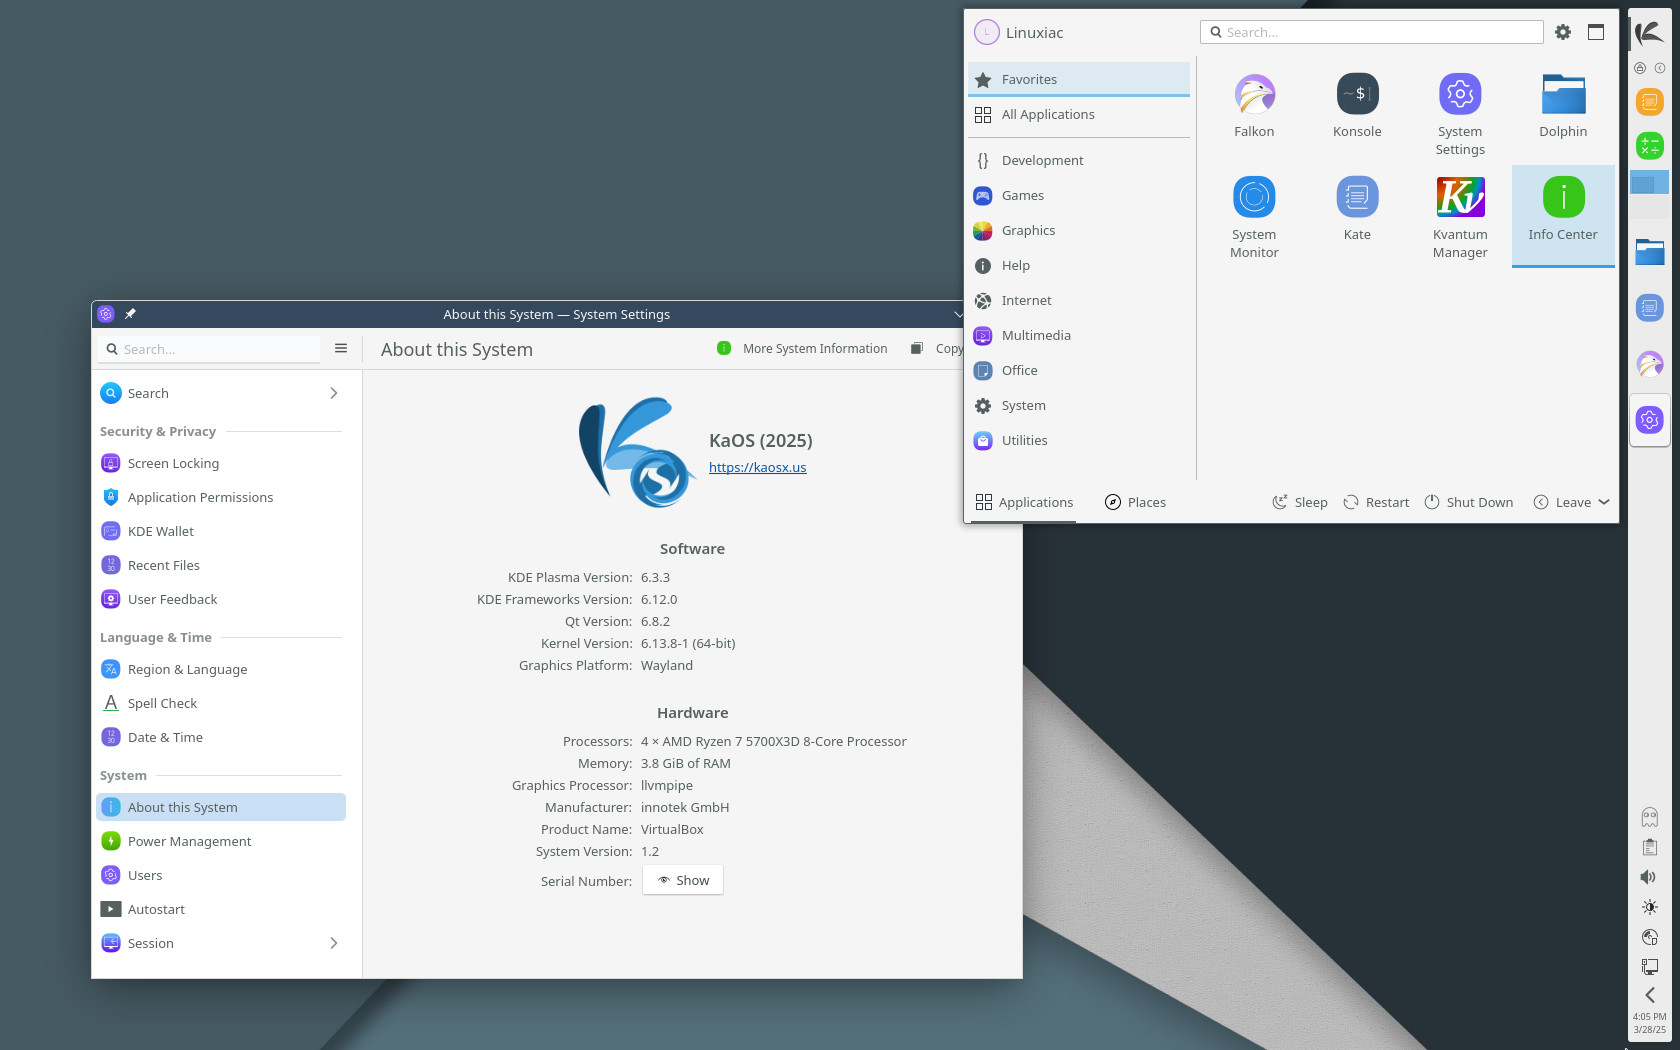
Task: Click the KaOS launcher logo in panel
Action: tap(1649, 33)
